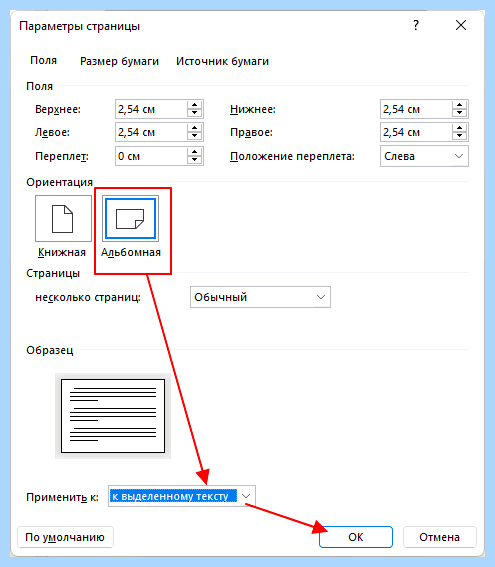Image resolution: width=495 pixels, height=567 pixels.
Task: Increase the Левое margin value
Action: (x=195, y=128)
